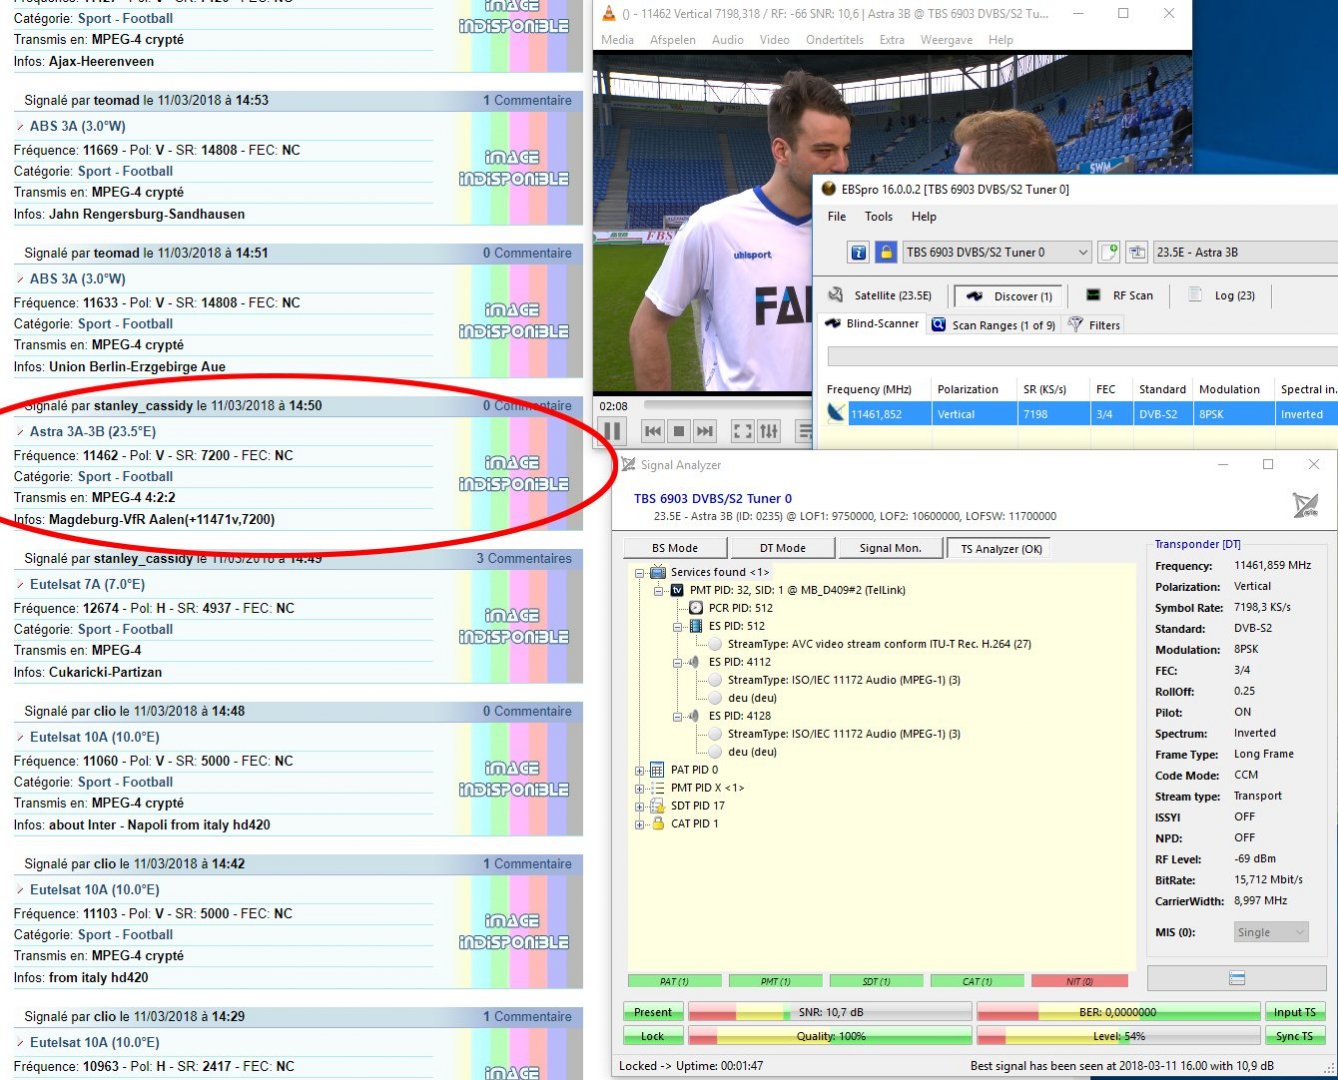Toggle the Input TS button

(x=1295, y=1011)
